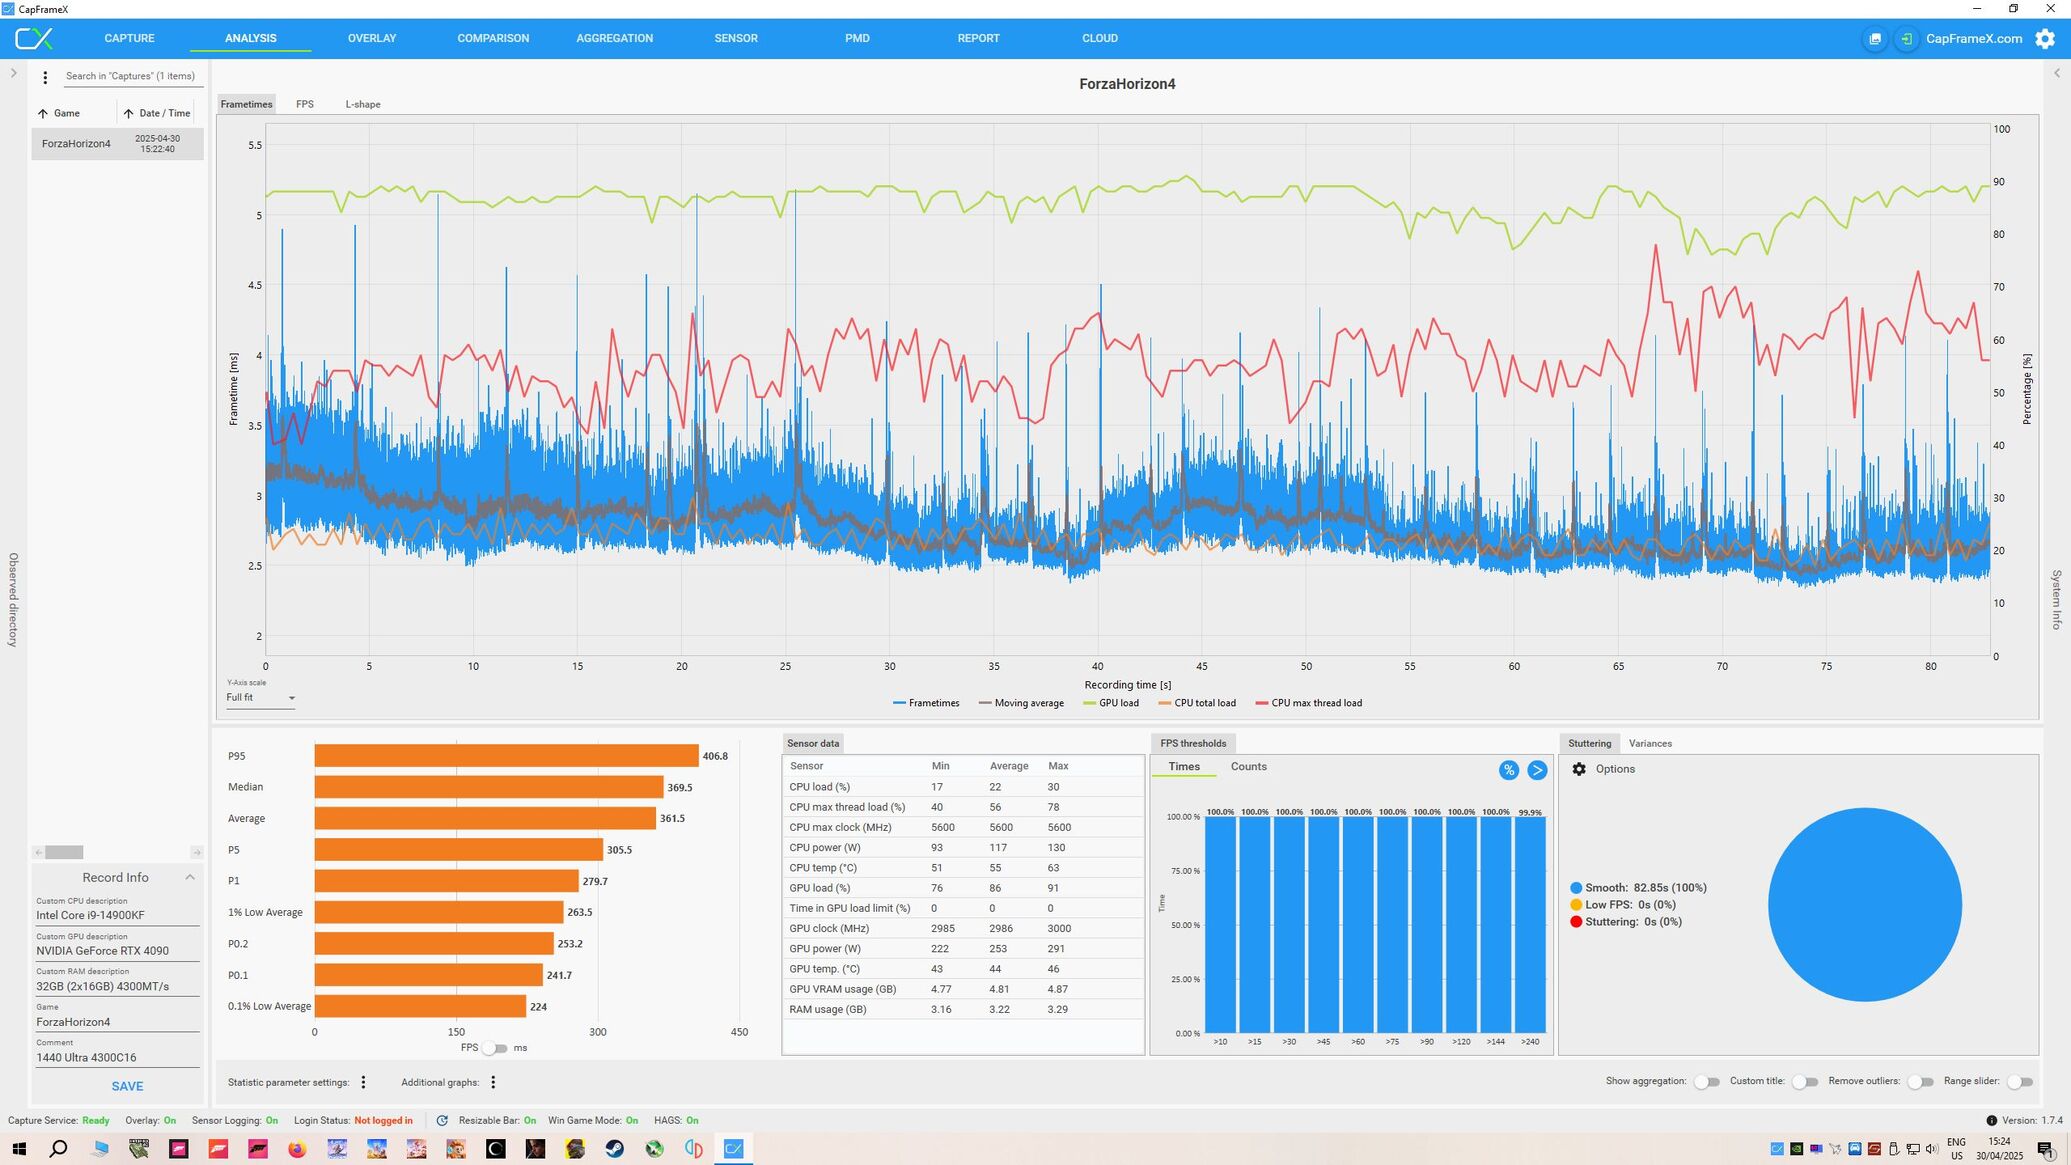Click the Game column sort arrow

click(x=43, y=113)
